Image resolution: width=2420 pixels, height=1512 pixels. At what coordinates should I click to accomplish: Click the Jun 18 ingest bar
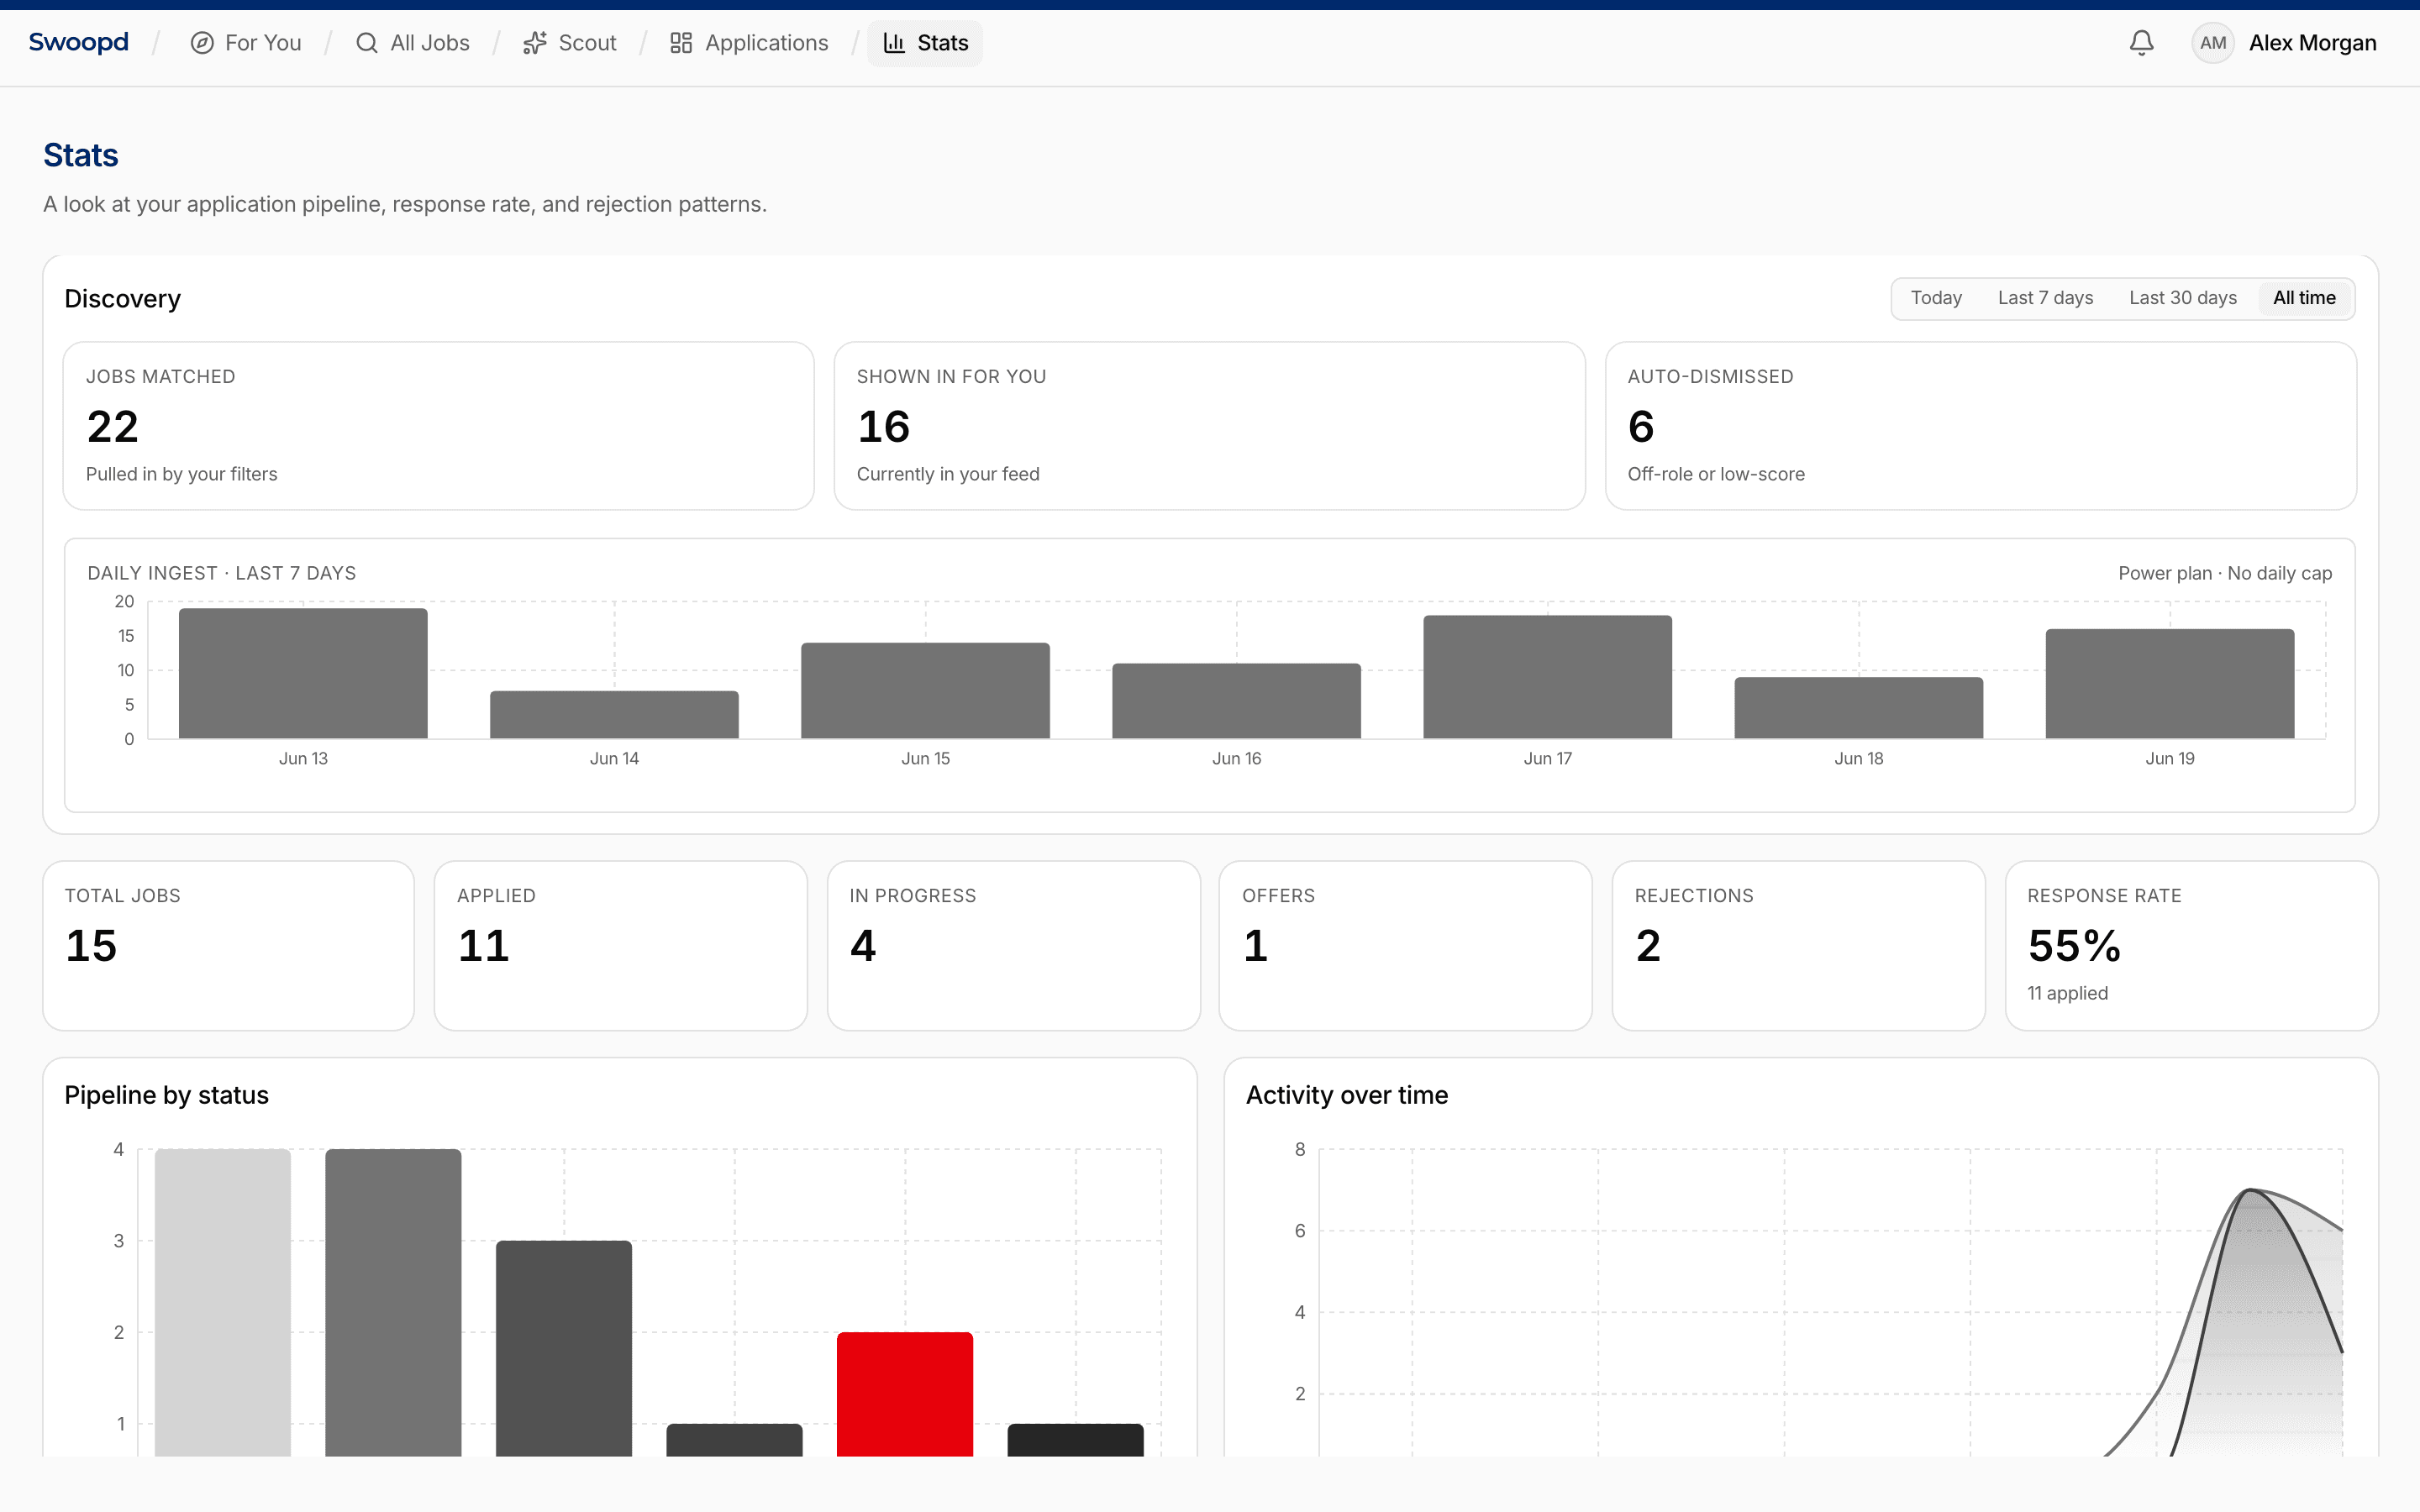(1858, 708)
